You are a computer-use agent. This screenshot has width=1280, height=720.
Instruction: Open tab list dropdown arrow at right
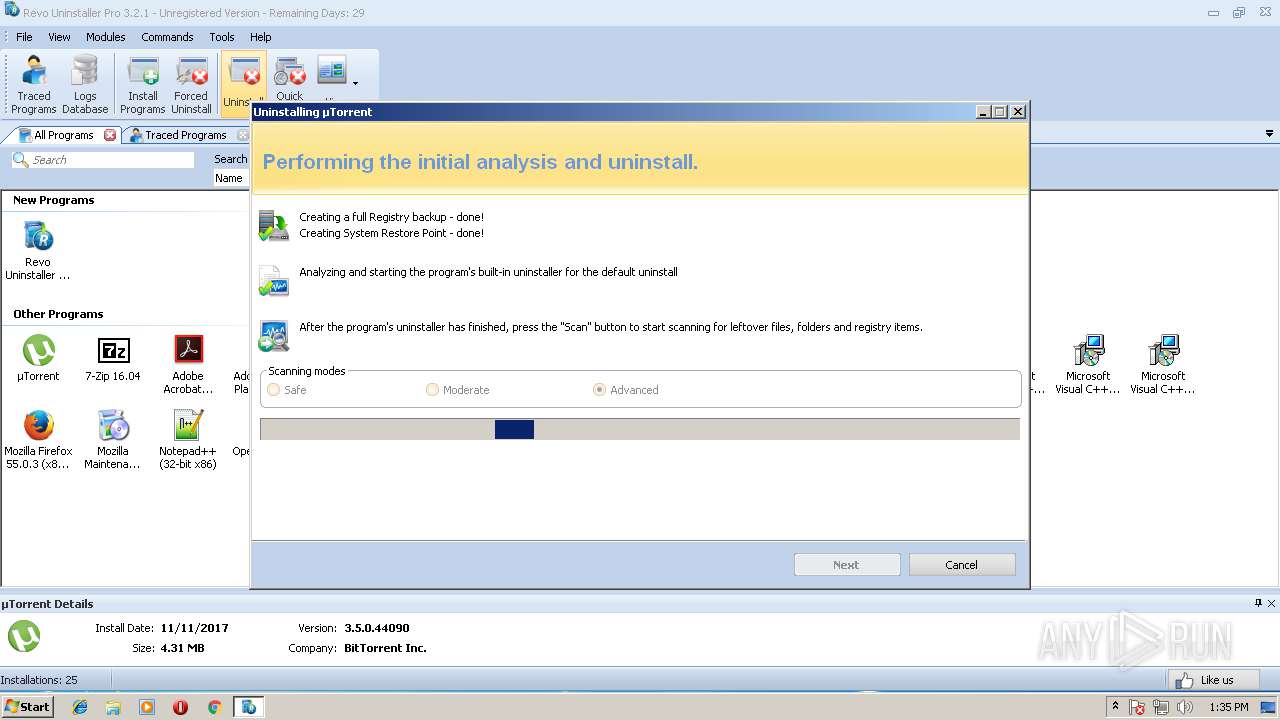pos(1270,134)
